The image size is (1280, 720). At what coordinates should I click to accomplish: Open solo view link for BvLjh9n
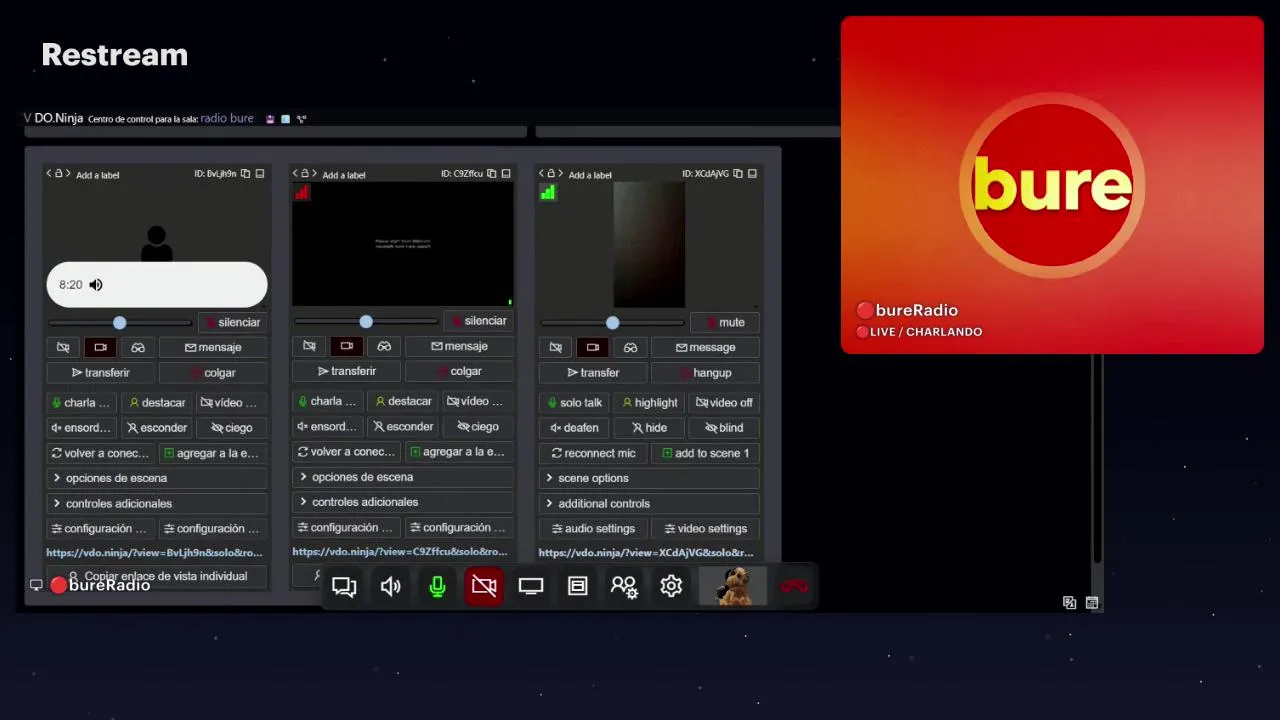pyautogui.click(x=154, y=552)
